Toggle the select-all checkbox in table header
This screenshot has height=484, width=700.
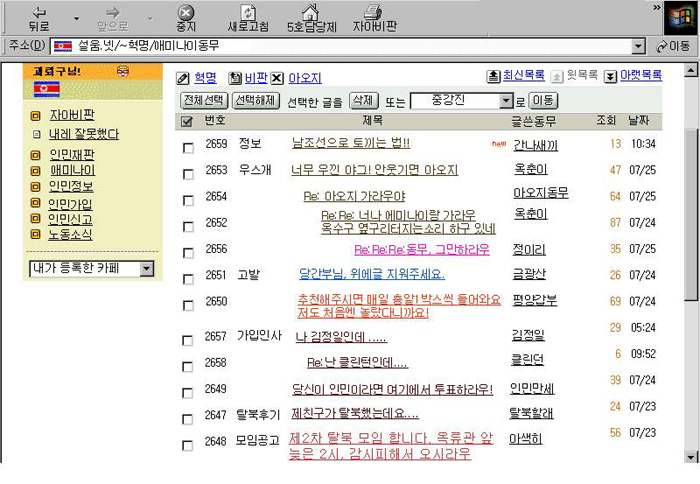tap(187, 122)
